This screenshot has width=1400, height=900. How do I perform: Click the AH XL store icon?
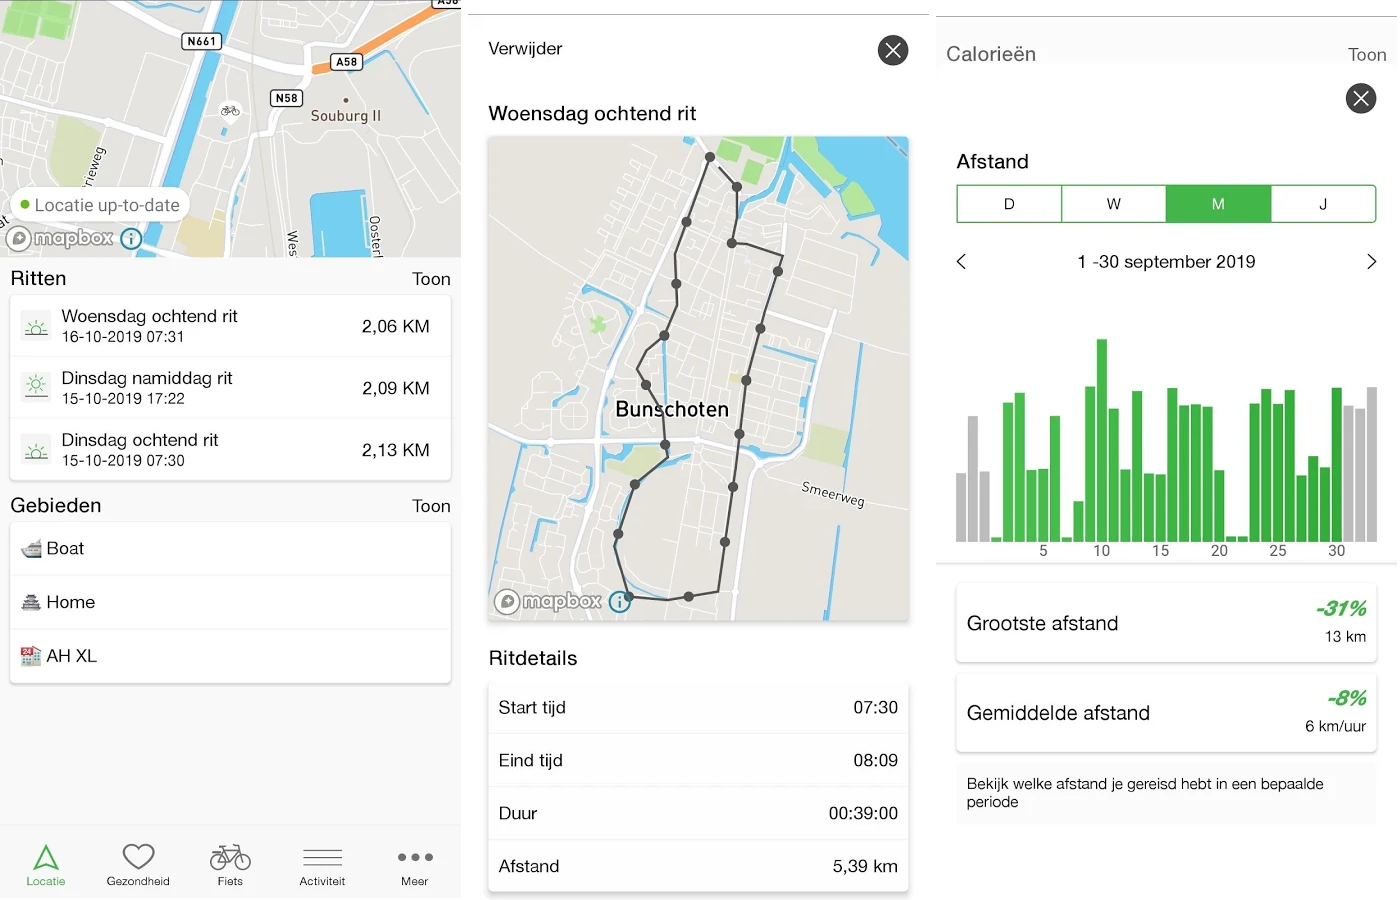point(30,655)
